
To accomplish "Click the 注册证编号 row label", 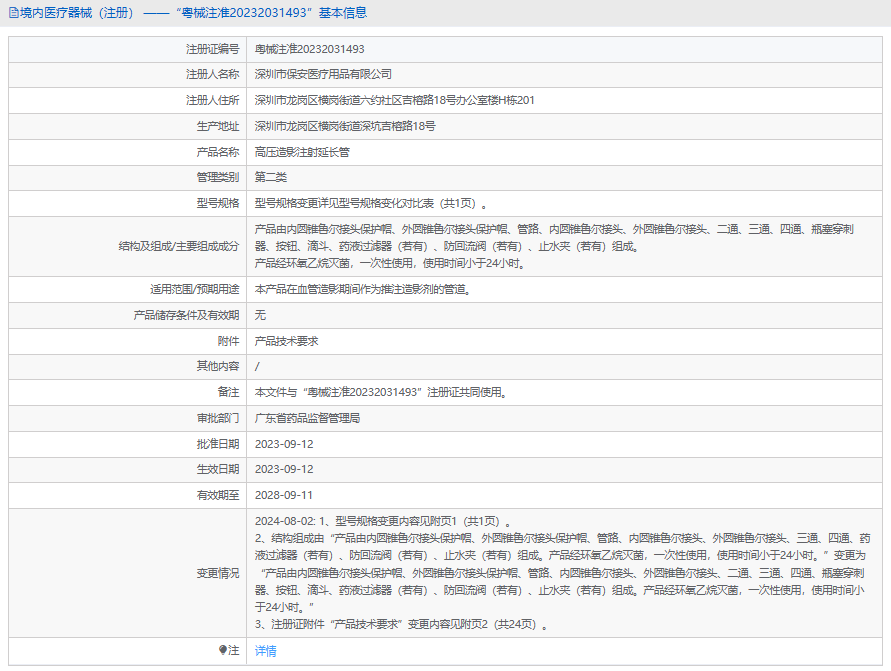I will 213,49.
